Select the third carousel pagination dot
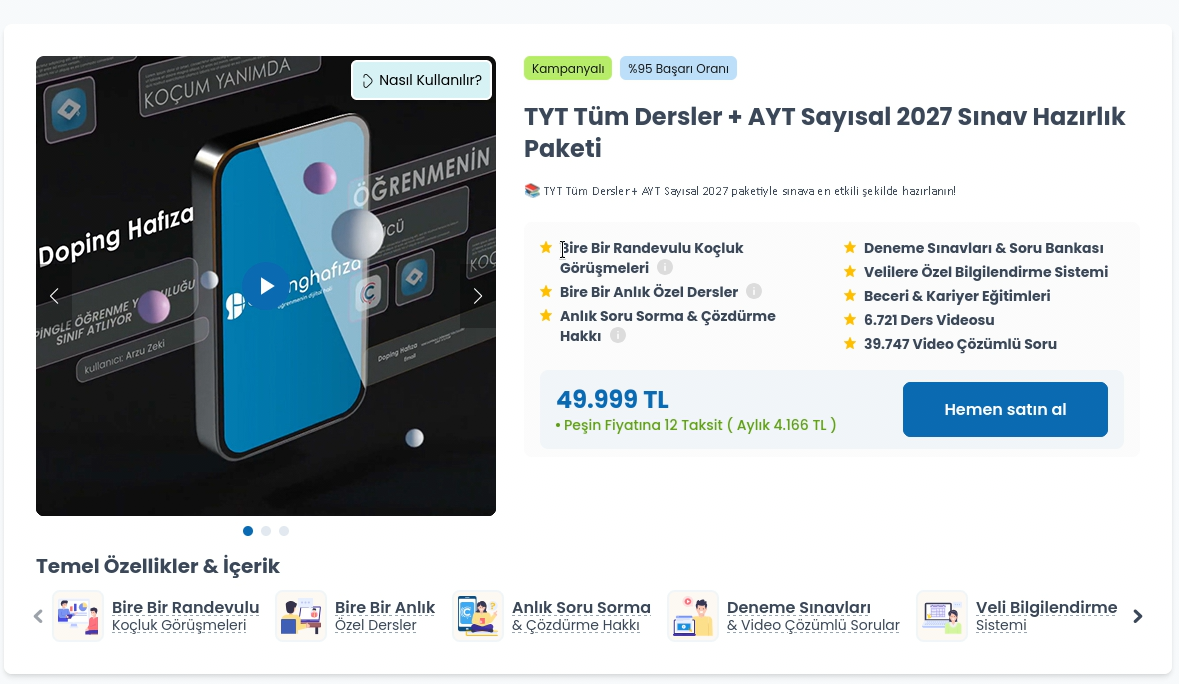The image size is (1179, 684). 284,531
